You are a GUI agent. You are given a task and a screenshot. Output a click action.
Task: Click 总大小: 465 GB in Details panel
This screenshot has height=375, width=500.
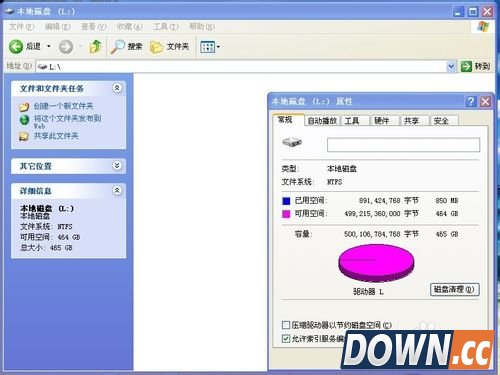click(46, 248)
